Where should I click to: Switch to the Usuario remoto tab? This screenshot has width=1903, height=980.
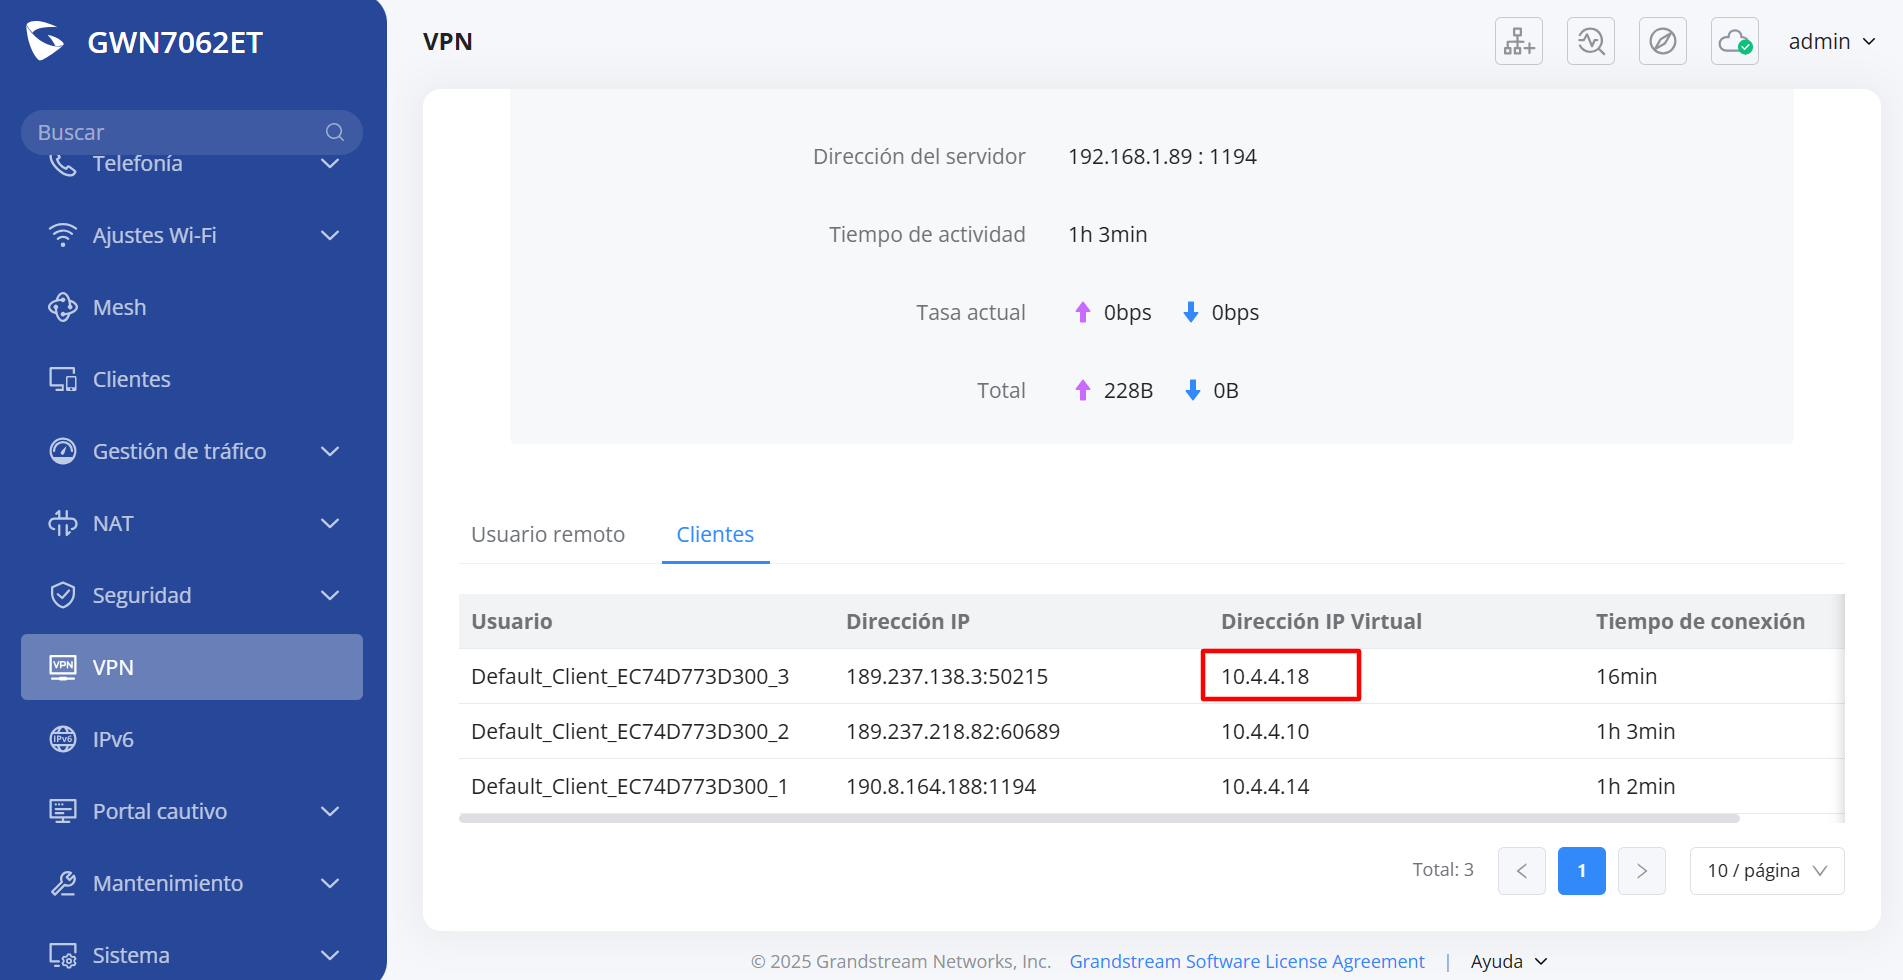pyautogui.click(x=548, y=534)
